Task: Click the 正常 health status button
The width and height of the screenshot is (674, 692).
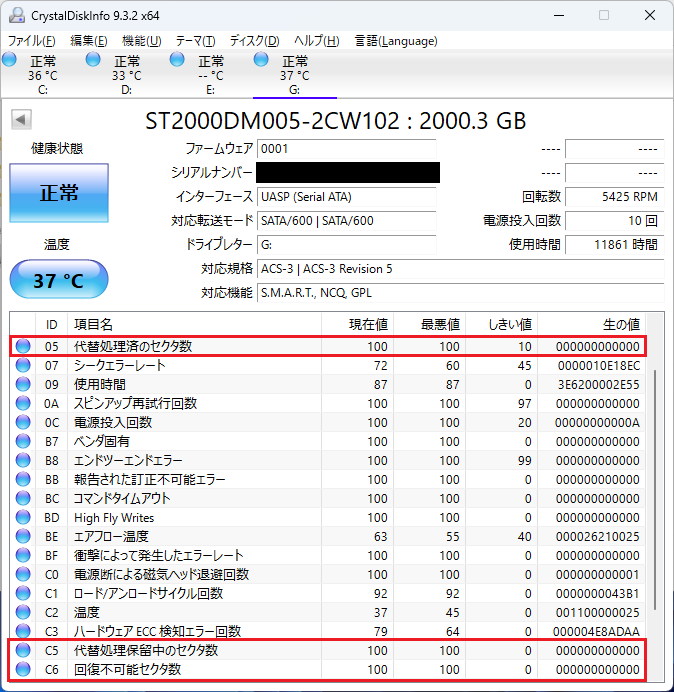Action: [x=59, y=193]
